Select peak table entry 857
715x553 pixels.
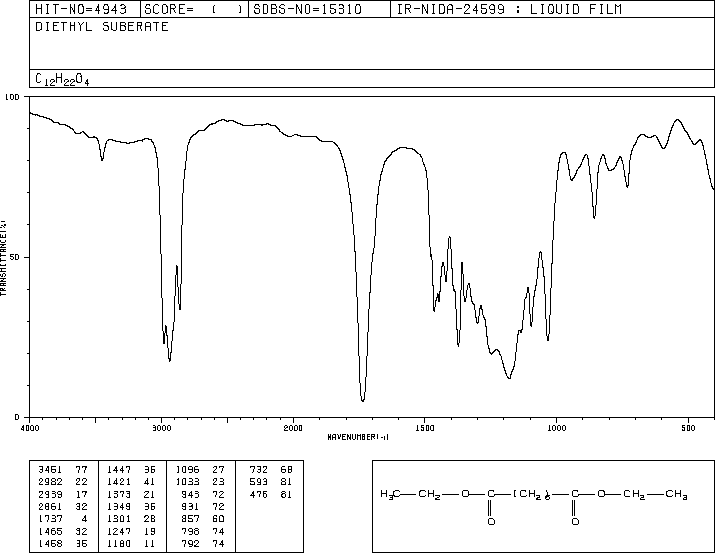tap(190, 519)
